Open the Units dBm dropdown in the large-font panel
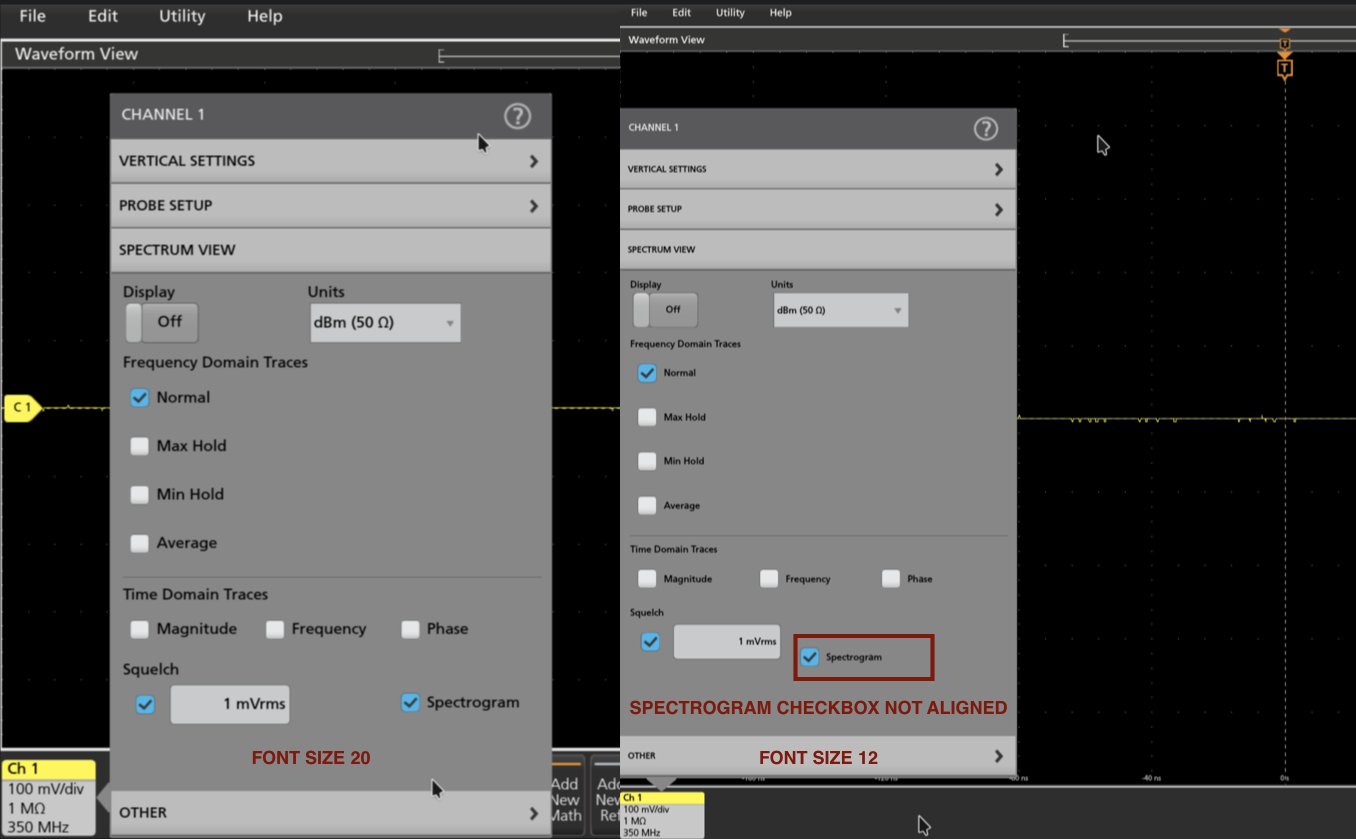Image resolution: width=1356 pixels, height=839 pixels. (384, 323)
